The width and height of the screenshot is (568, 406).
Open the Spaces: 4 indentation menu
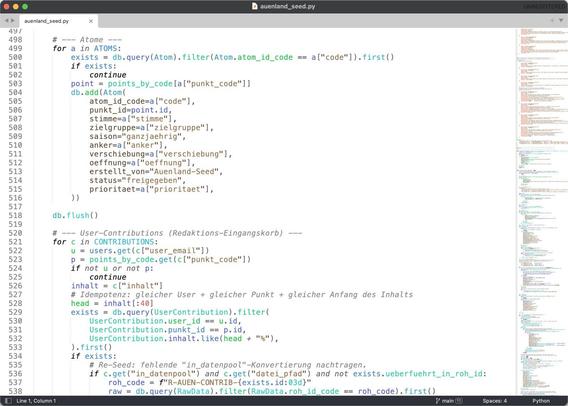pyautogui.click(x=494, y=401)
